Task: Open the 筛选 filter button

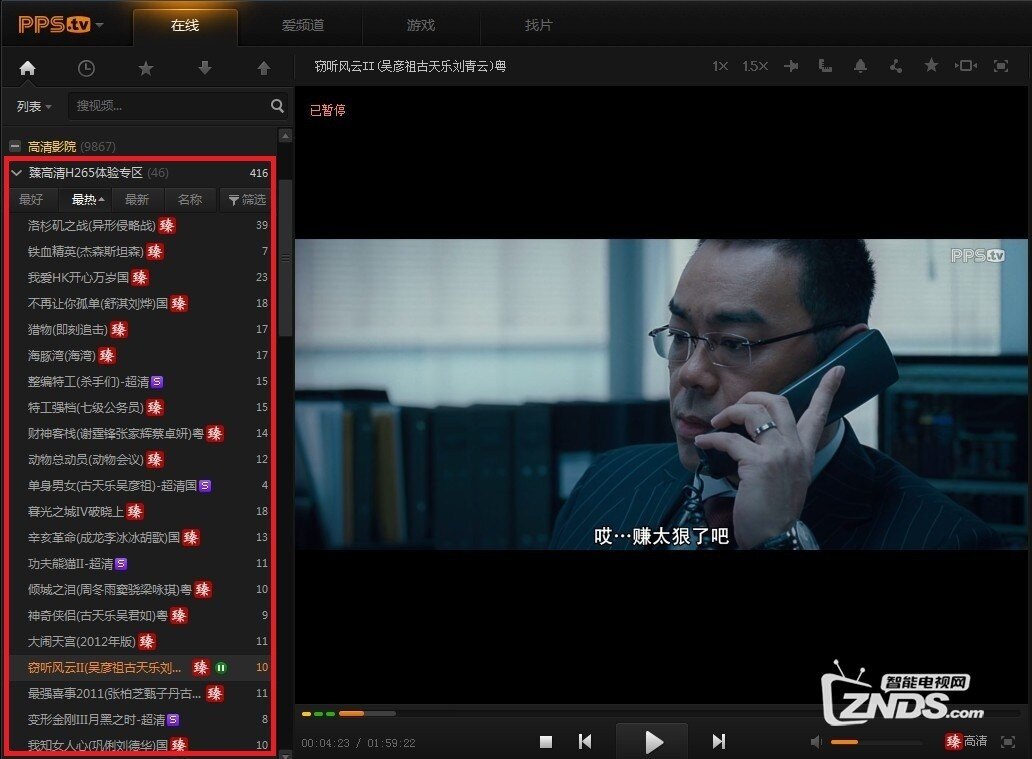Action: tap(247, 199)
